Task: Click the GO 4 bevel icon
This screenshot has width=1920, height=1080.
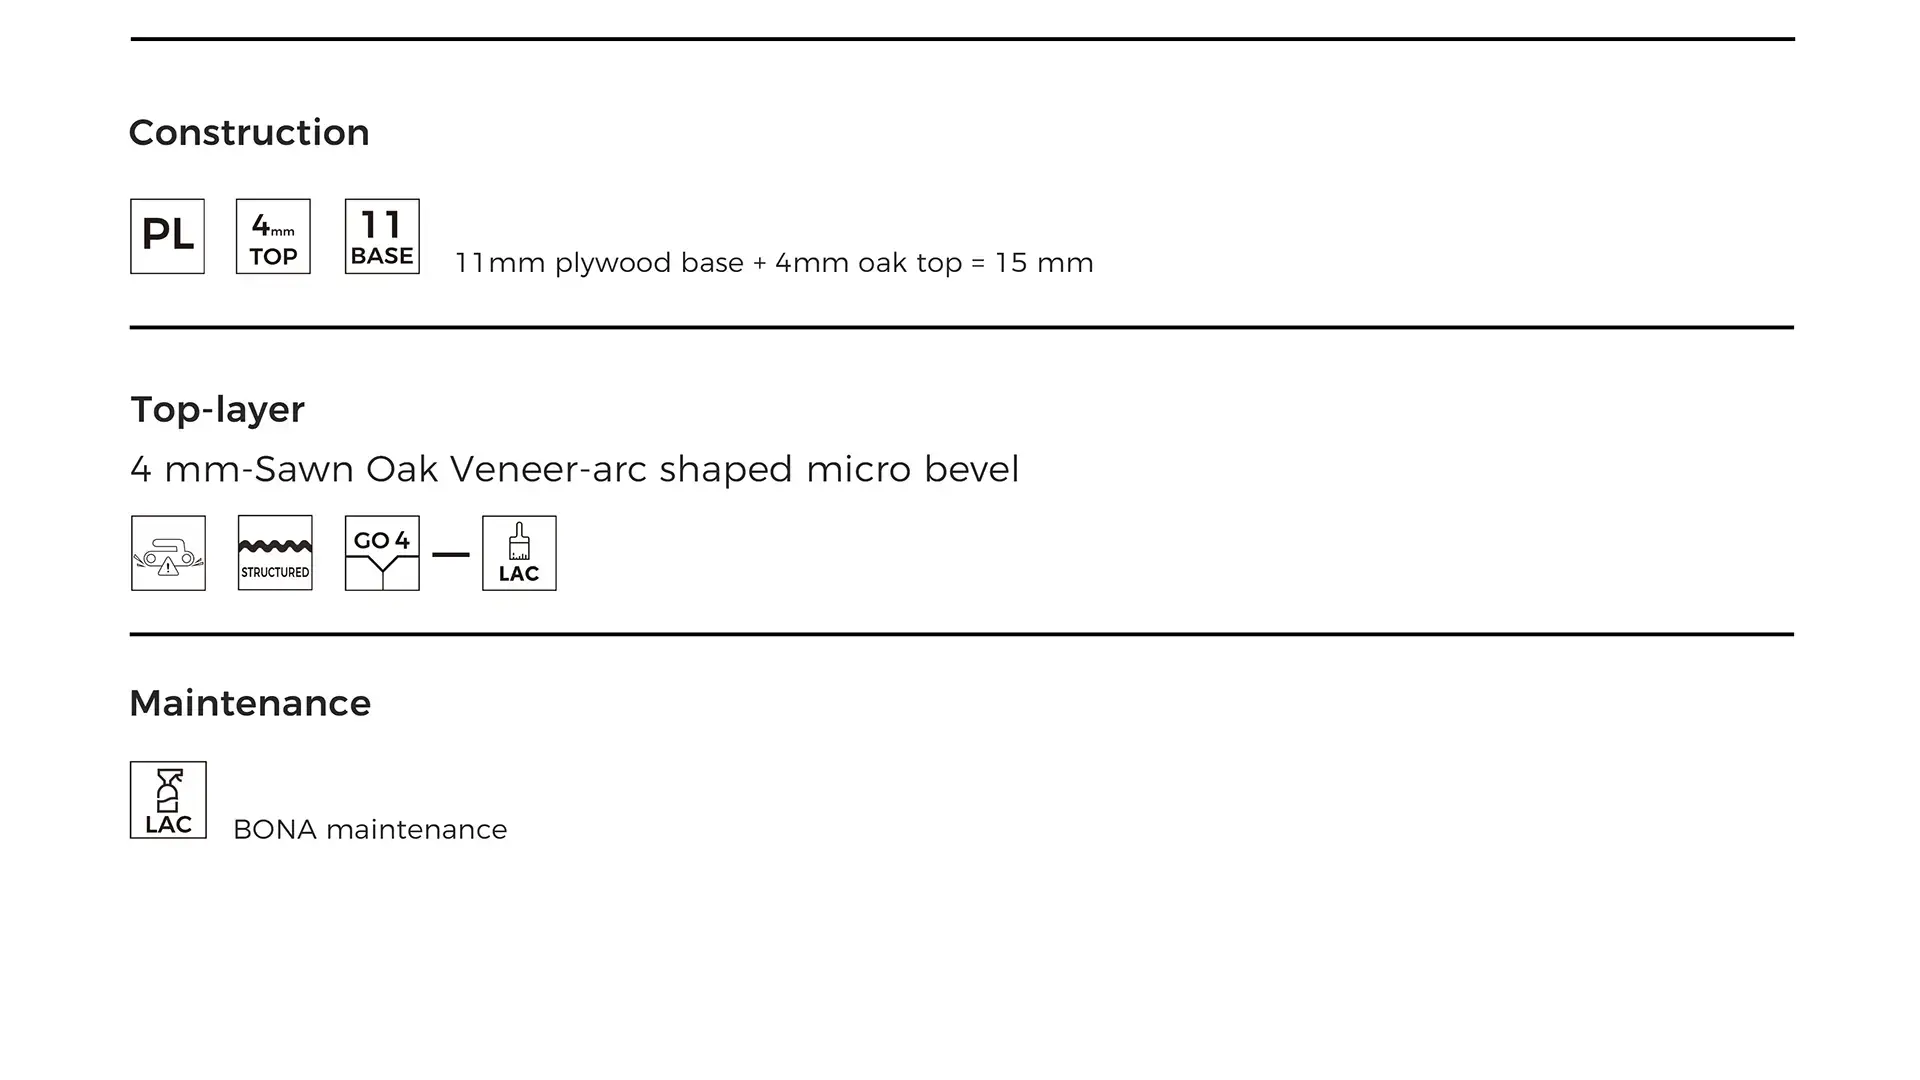Action: [382, 553]
